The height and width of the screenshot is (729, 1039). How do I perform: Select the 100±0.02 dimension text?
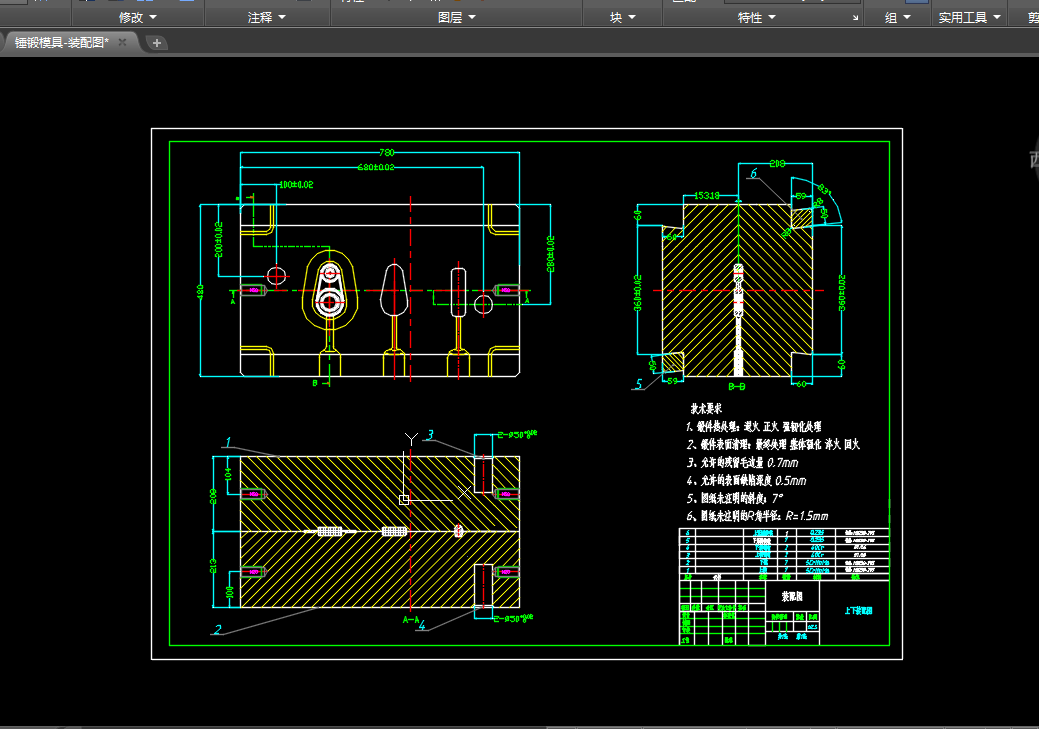tap(296, 184)
